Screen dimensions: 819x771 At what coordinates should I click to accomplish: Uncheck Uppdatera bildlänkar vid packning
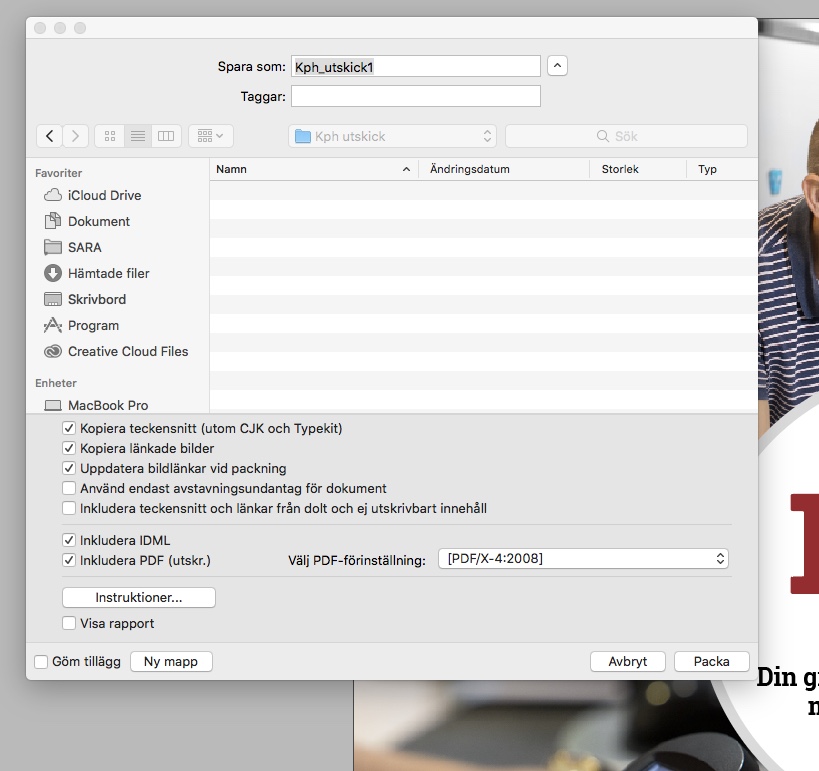click(x=69, y=468)
